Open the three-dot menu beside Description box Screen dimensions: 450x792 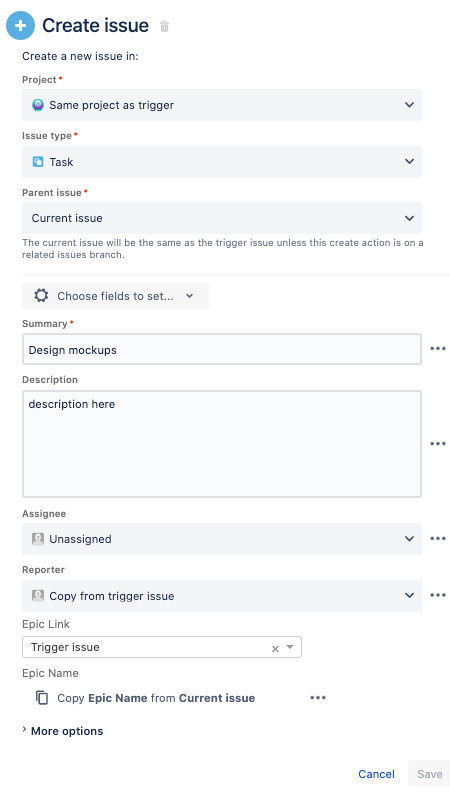[x=437, y=443]
